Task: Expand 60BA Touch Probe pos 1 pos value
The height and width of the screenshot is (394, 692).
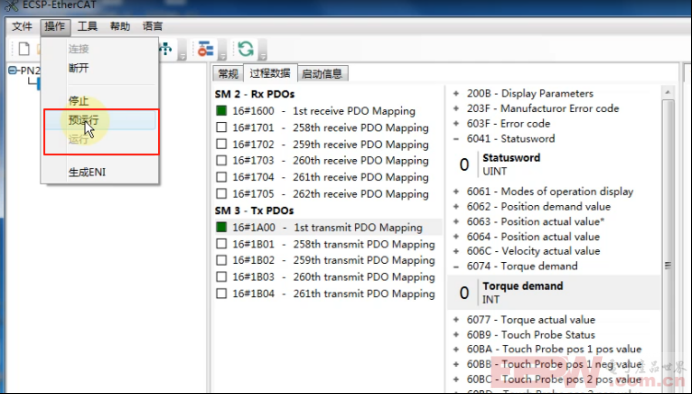Action: pyautogui.click(x=456, y=349)
